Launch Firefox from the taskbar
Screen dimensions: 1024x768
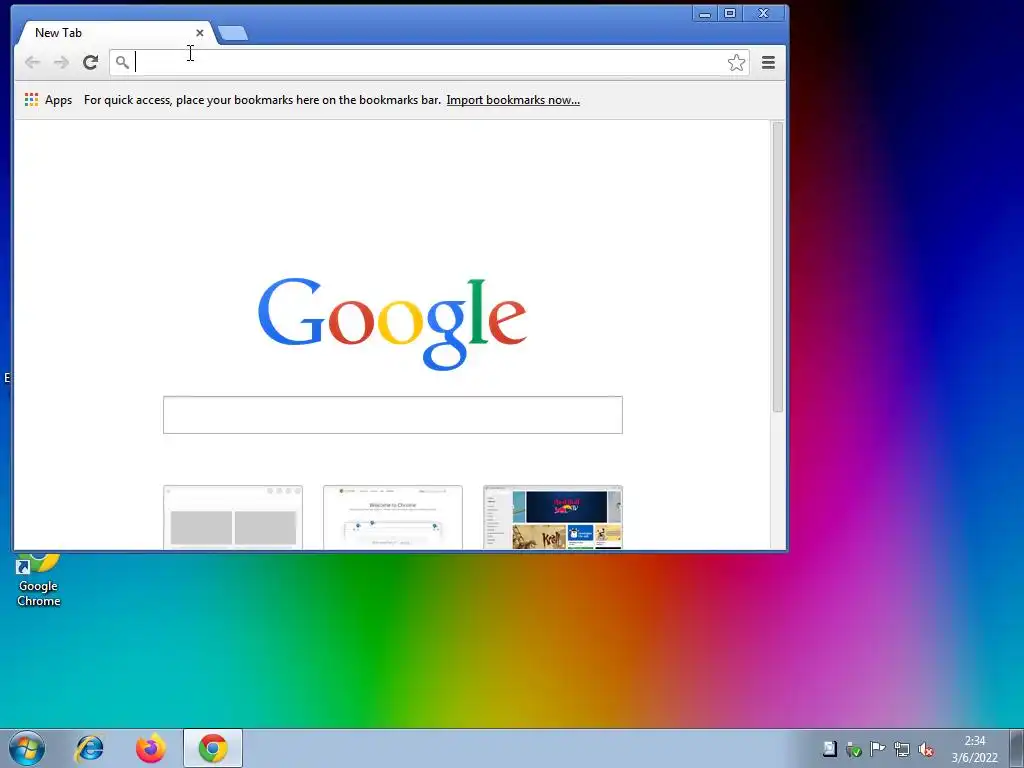(151, 748)
